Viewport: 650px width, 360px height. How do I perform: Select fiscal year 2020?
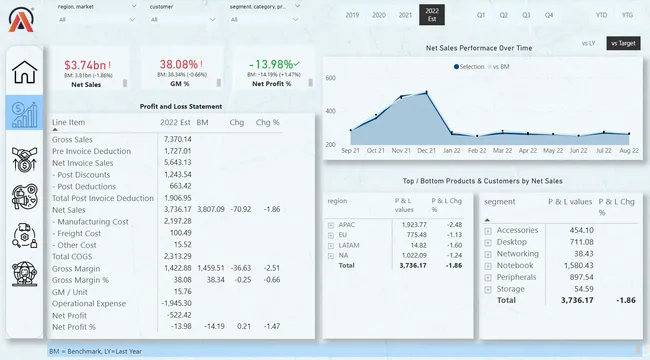click(x=379, y=15)
